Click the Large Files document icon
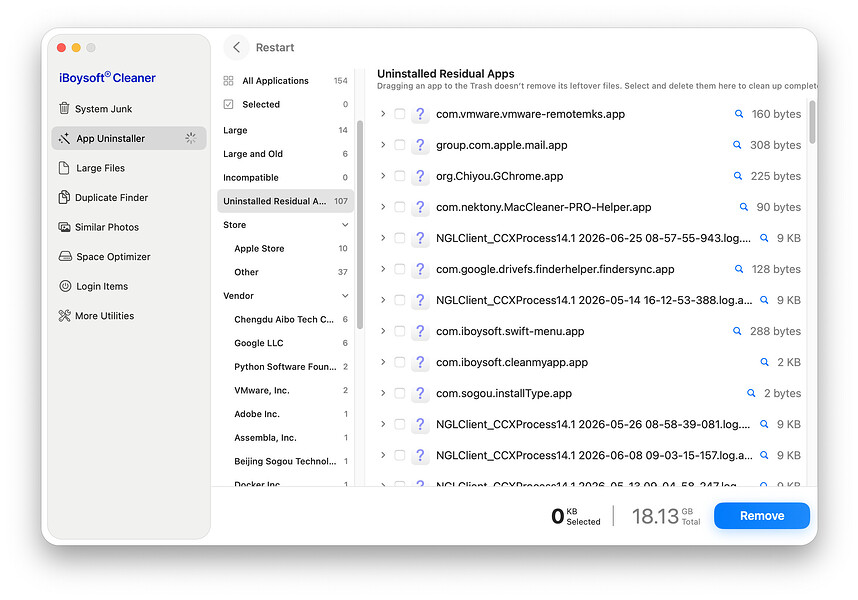 (x=64, y=168)
